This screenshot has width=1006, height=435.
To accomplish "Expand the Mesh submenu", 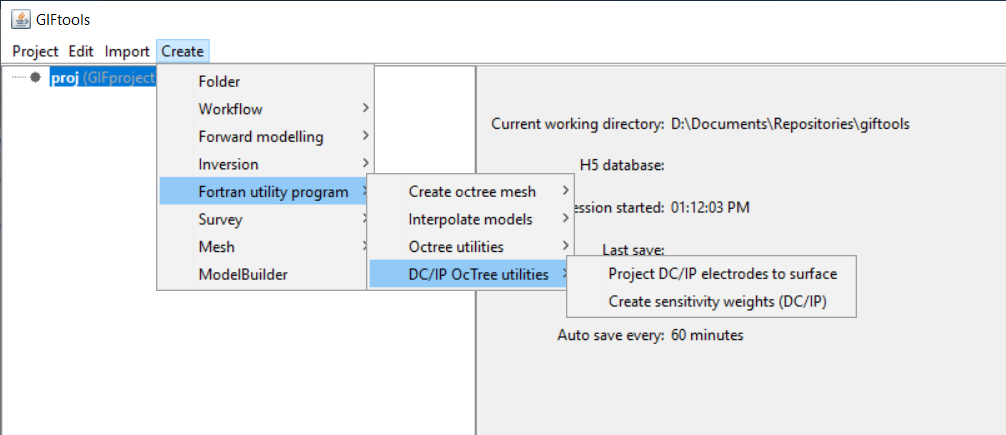I will [x=265, y=247].
